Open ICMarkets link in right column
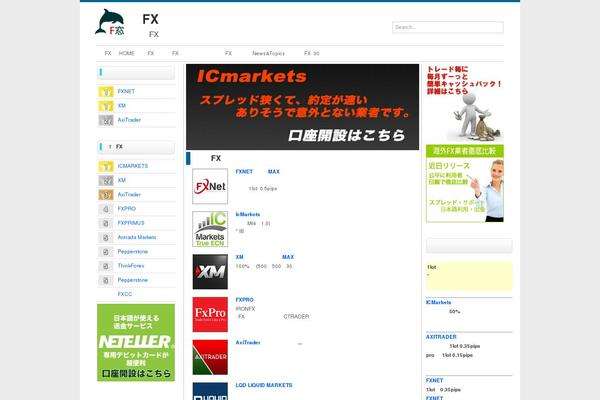The height and width of the screenshot is (400, 600). point(438,302)
